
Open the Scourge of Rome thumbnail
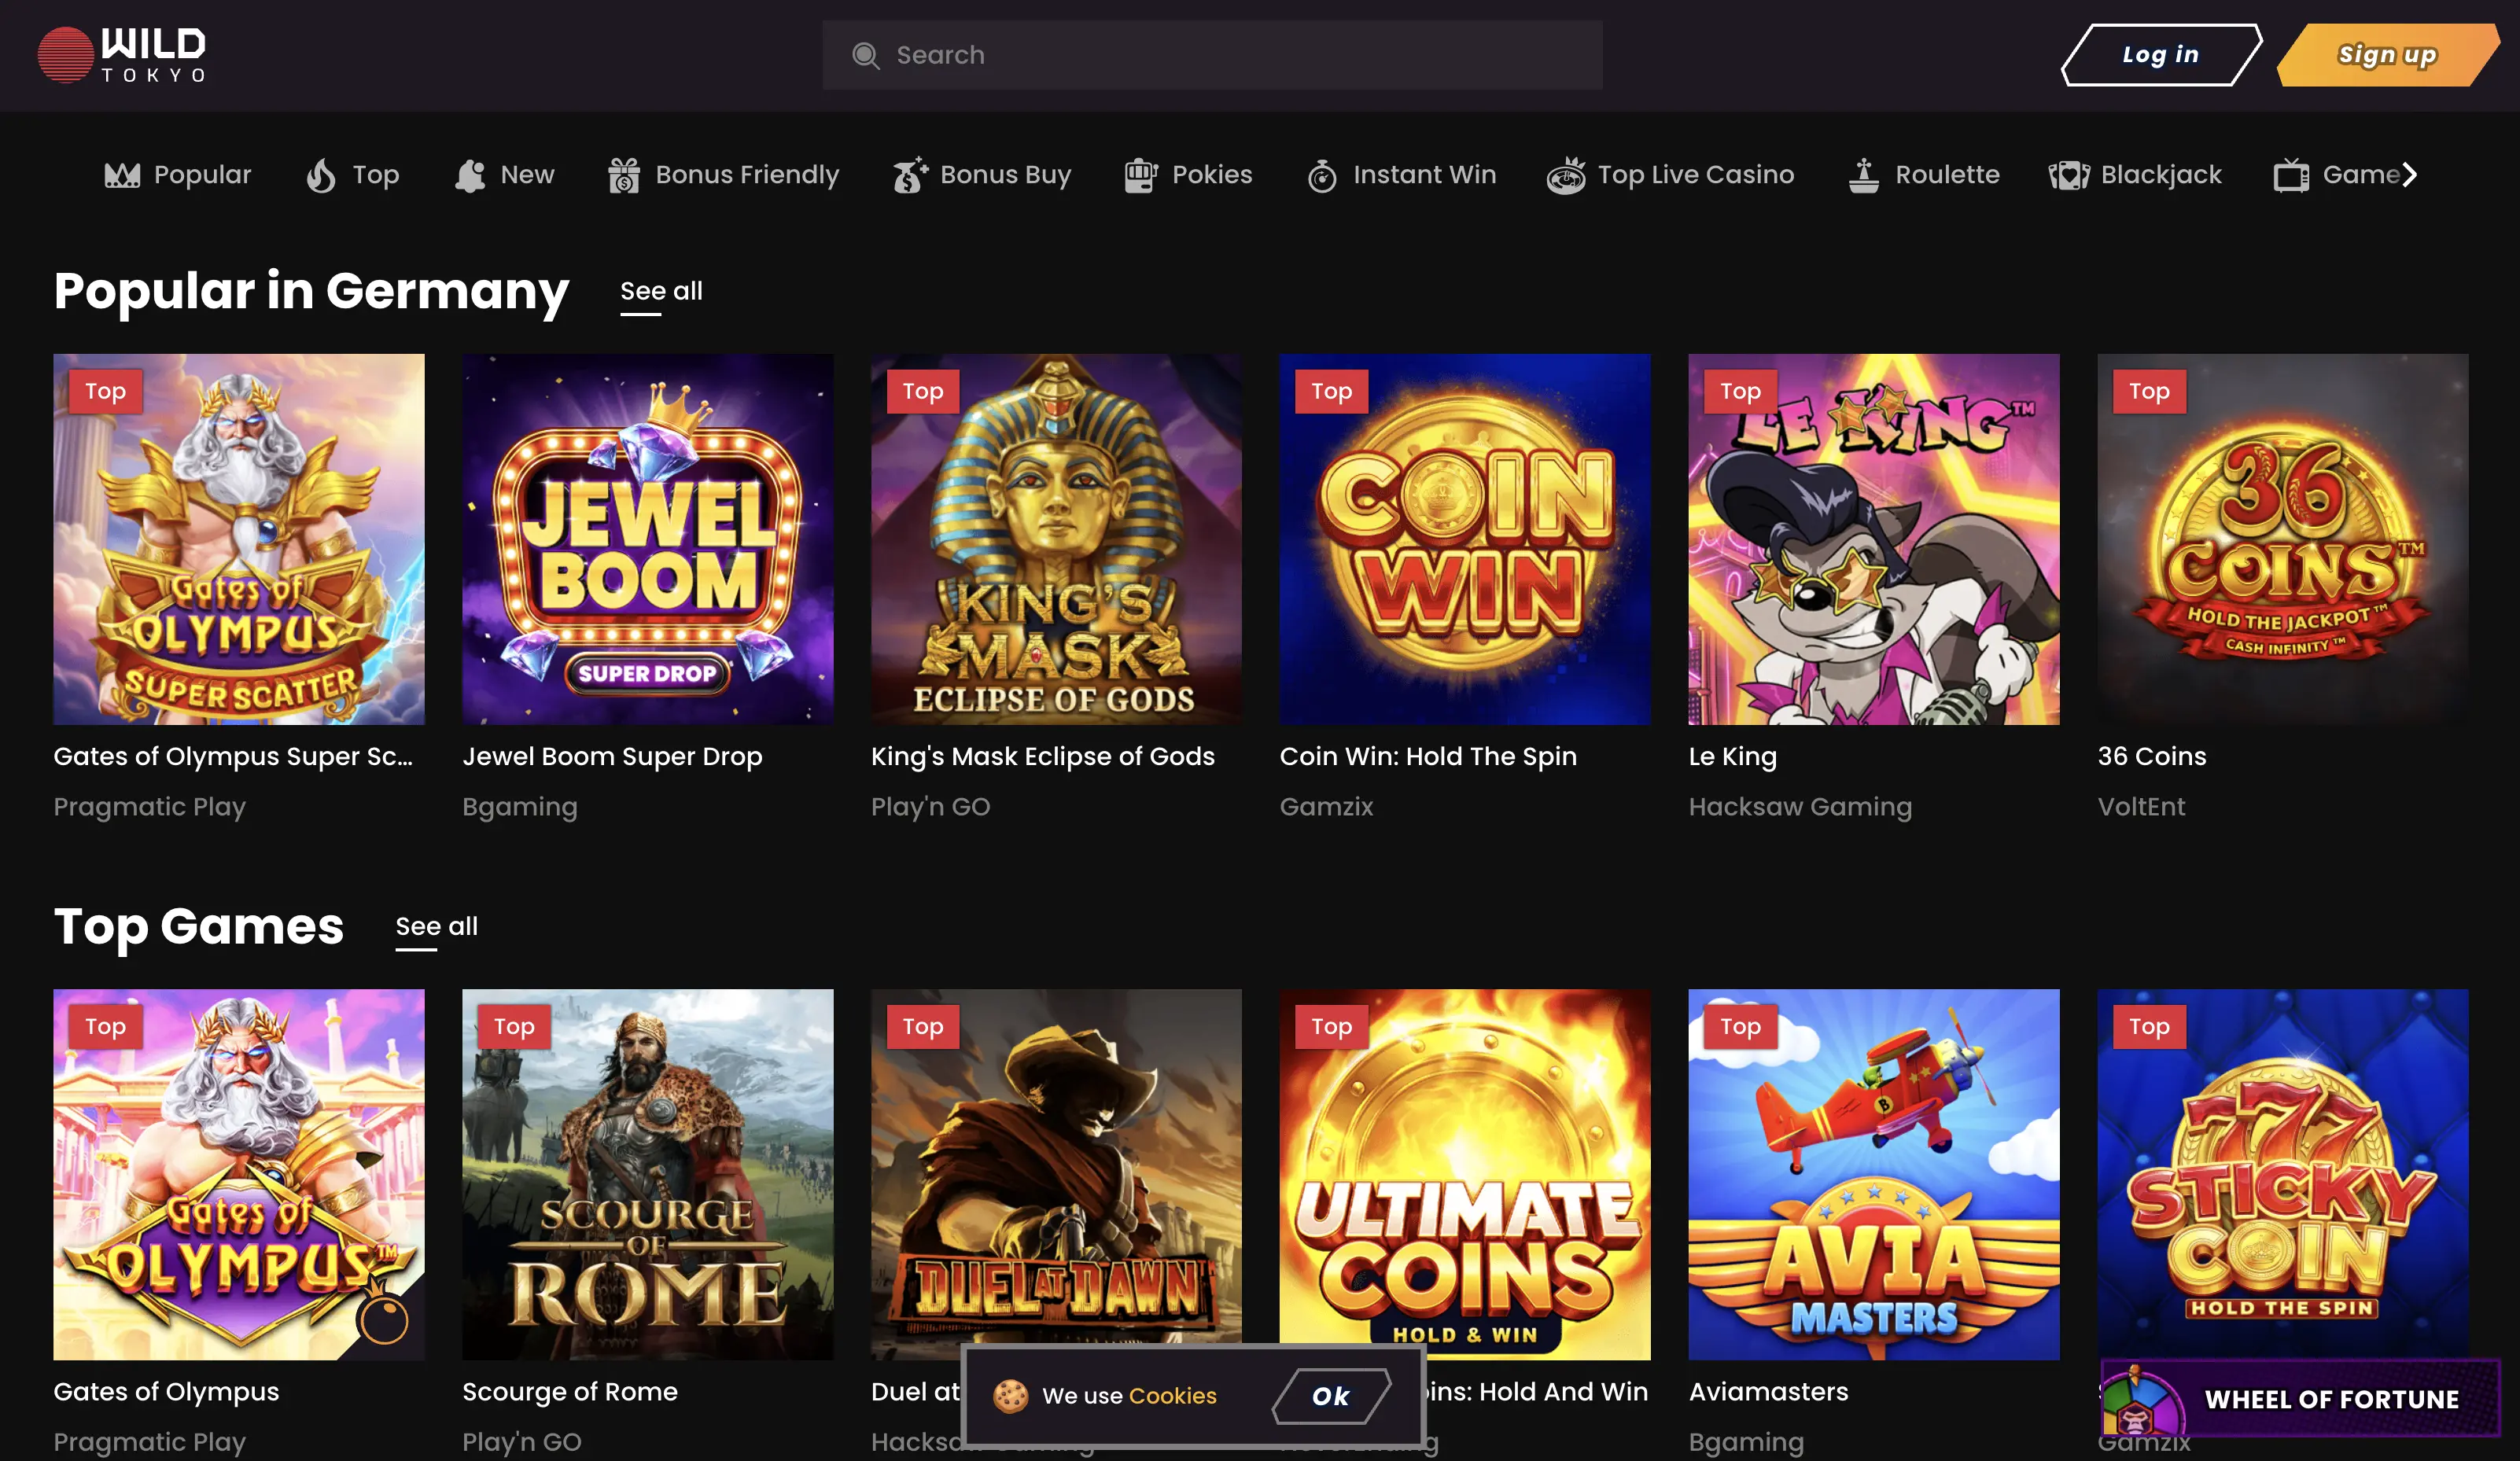[647, 1174]
